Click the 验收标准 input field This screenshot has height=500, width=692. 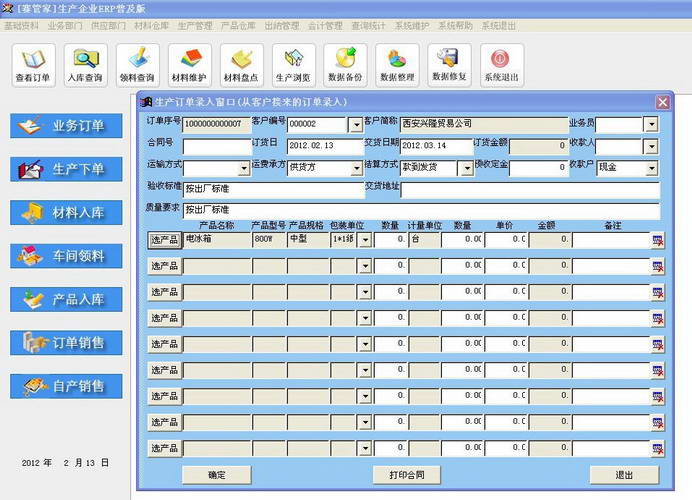[273, 190]
